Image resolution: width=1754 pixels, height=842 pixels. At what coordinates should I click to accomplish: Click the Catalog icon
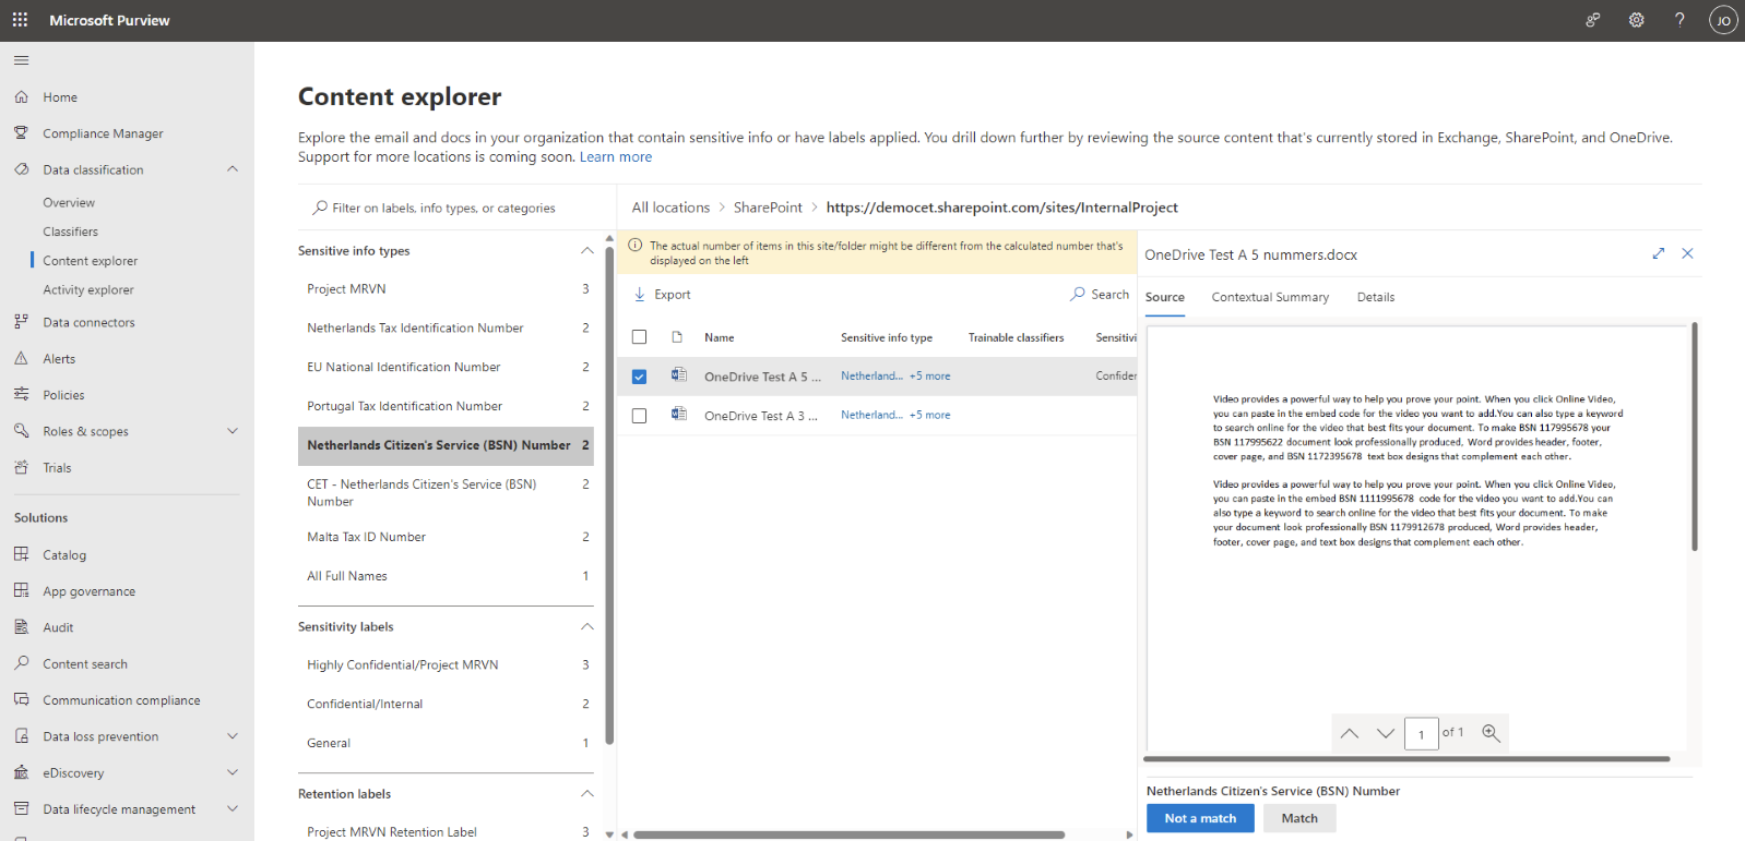[21, 554]
